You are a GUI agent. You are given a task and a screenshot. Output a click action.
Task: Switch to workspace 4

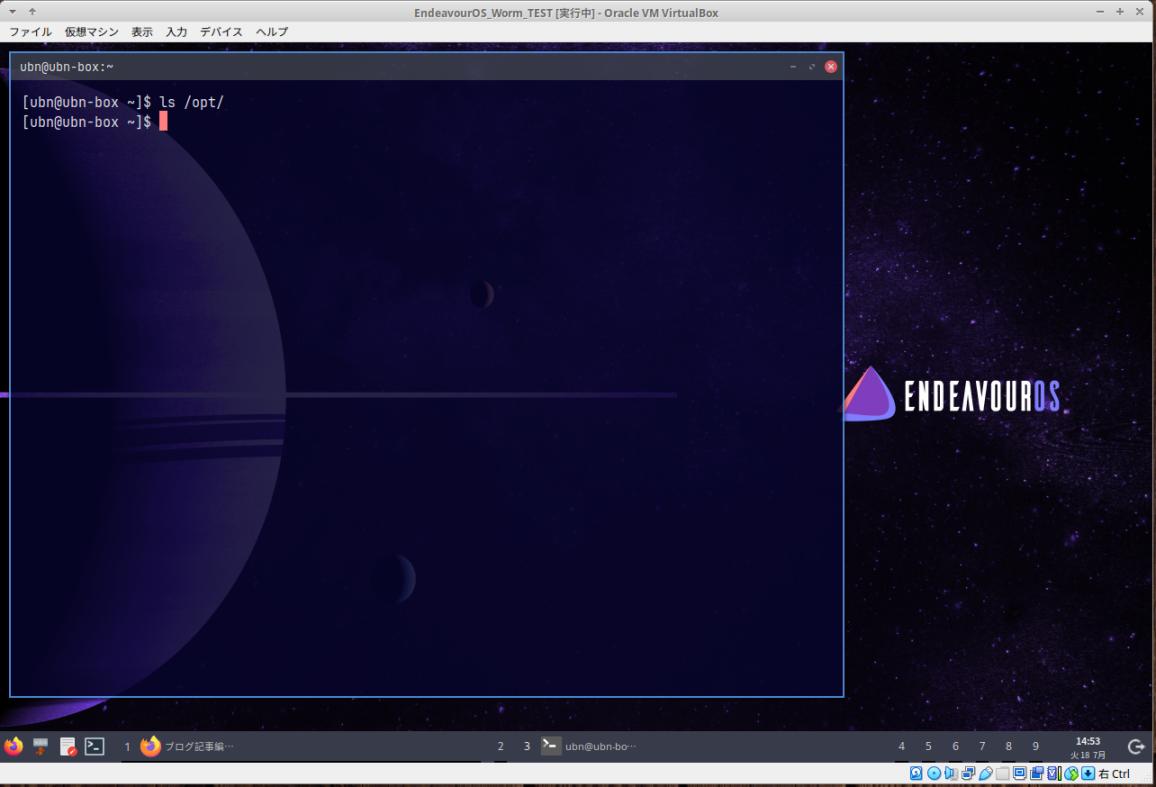[x=901, y=746]
